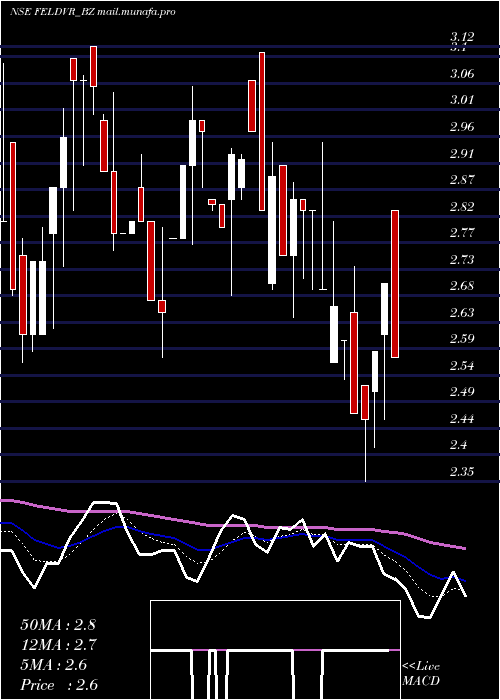Click the MACD inset panel
Image resolution: width=500 pixels, height=700 pixels.
(x=275, y=650)
